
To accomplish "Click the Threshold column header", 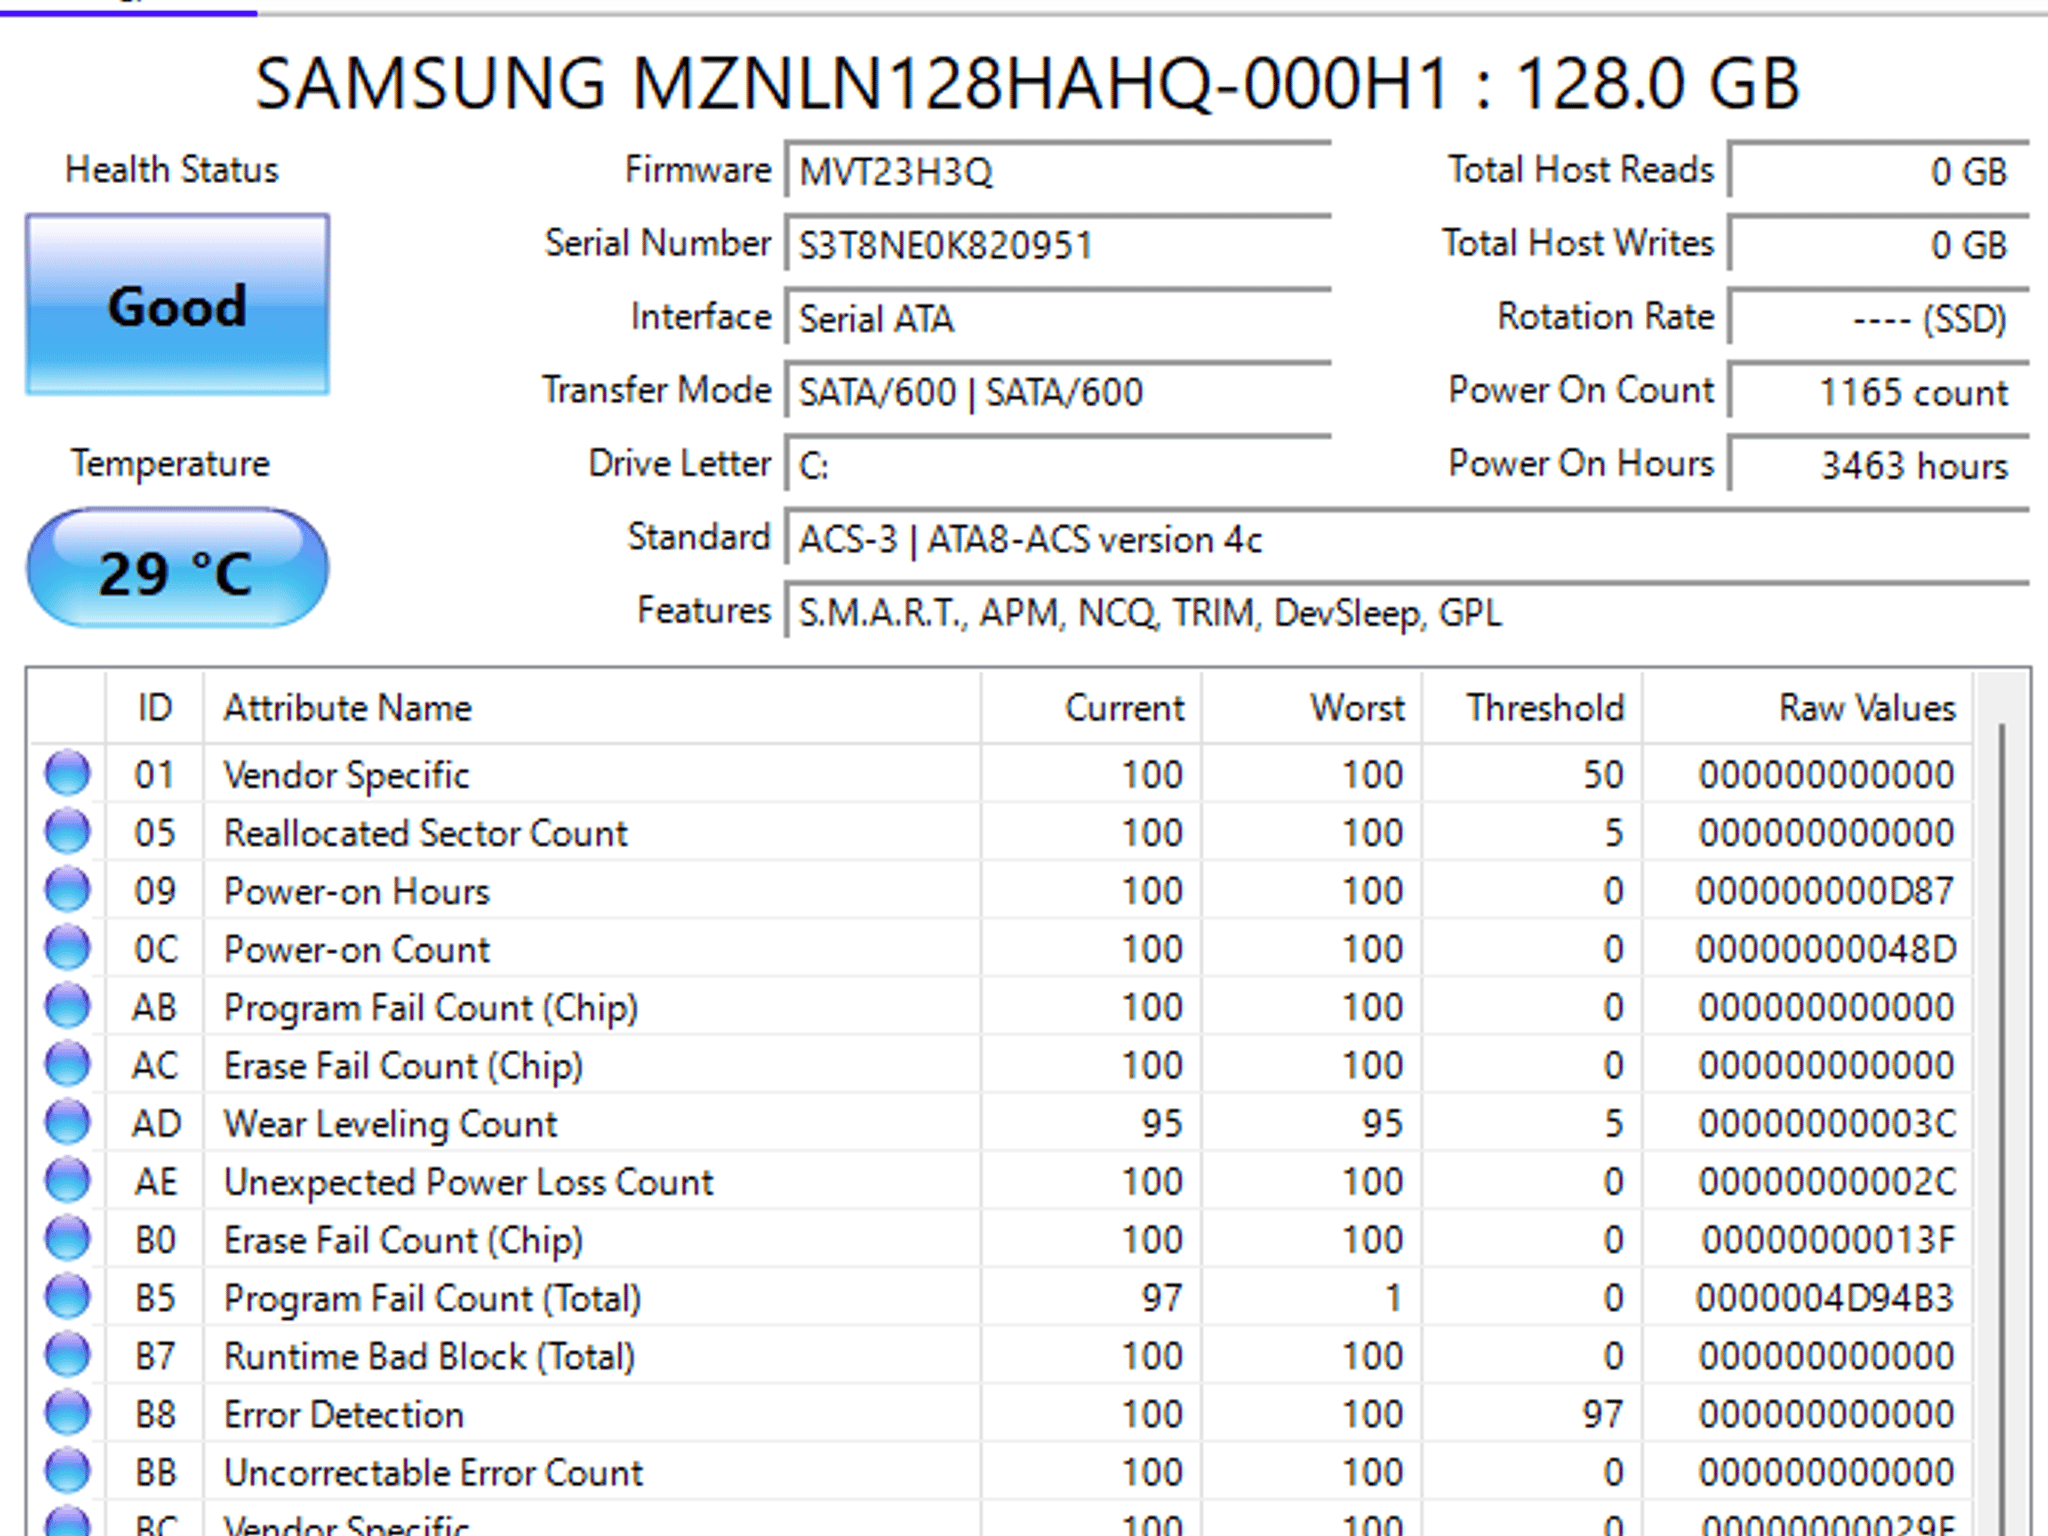I will 1532,707.
